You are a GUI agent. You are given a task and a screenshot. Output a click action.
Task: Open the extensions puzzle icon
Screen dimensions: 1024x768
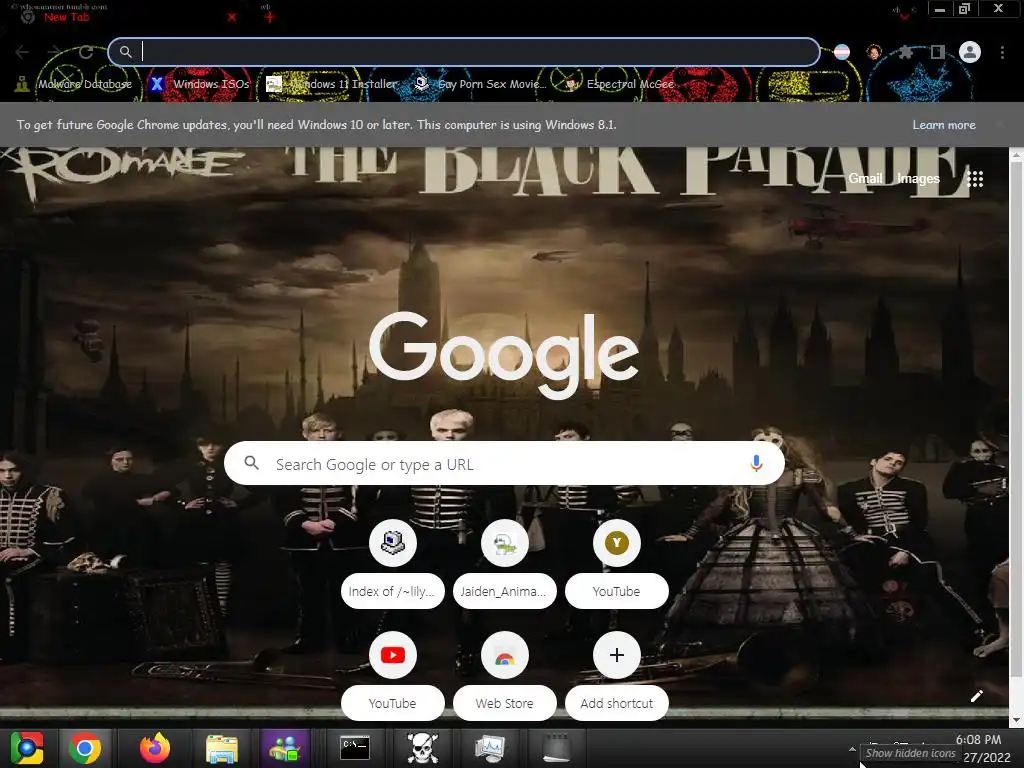click(x=906, y=52)
